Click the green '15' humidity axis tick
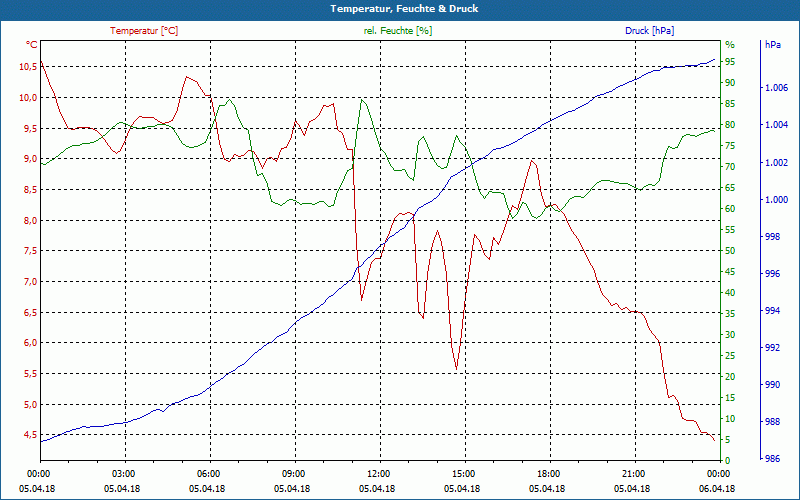Image resolution: width=800 pixels, height=500 pixels. [730, 397]
